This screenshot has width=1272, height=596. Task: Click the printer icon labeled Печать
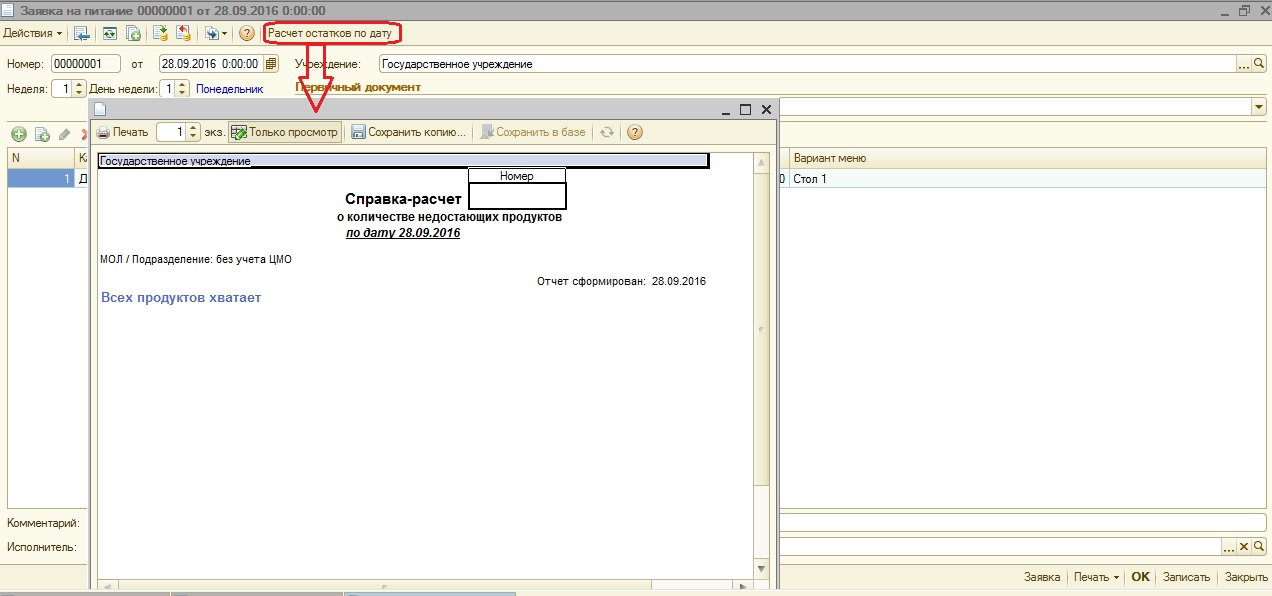(x=104, y=132)
